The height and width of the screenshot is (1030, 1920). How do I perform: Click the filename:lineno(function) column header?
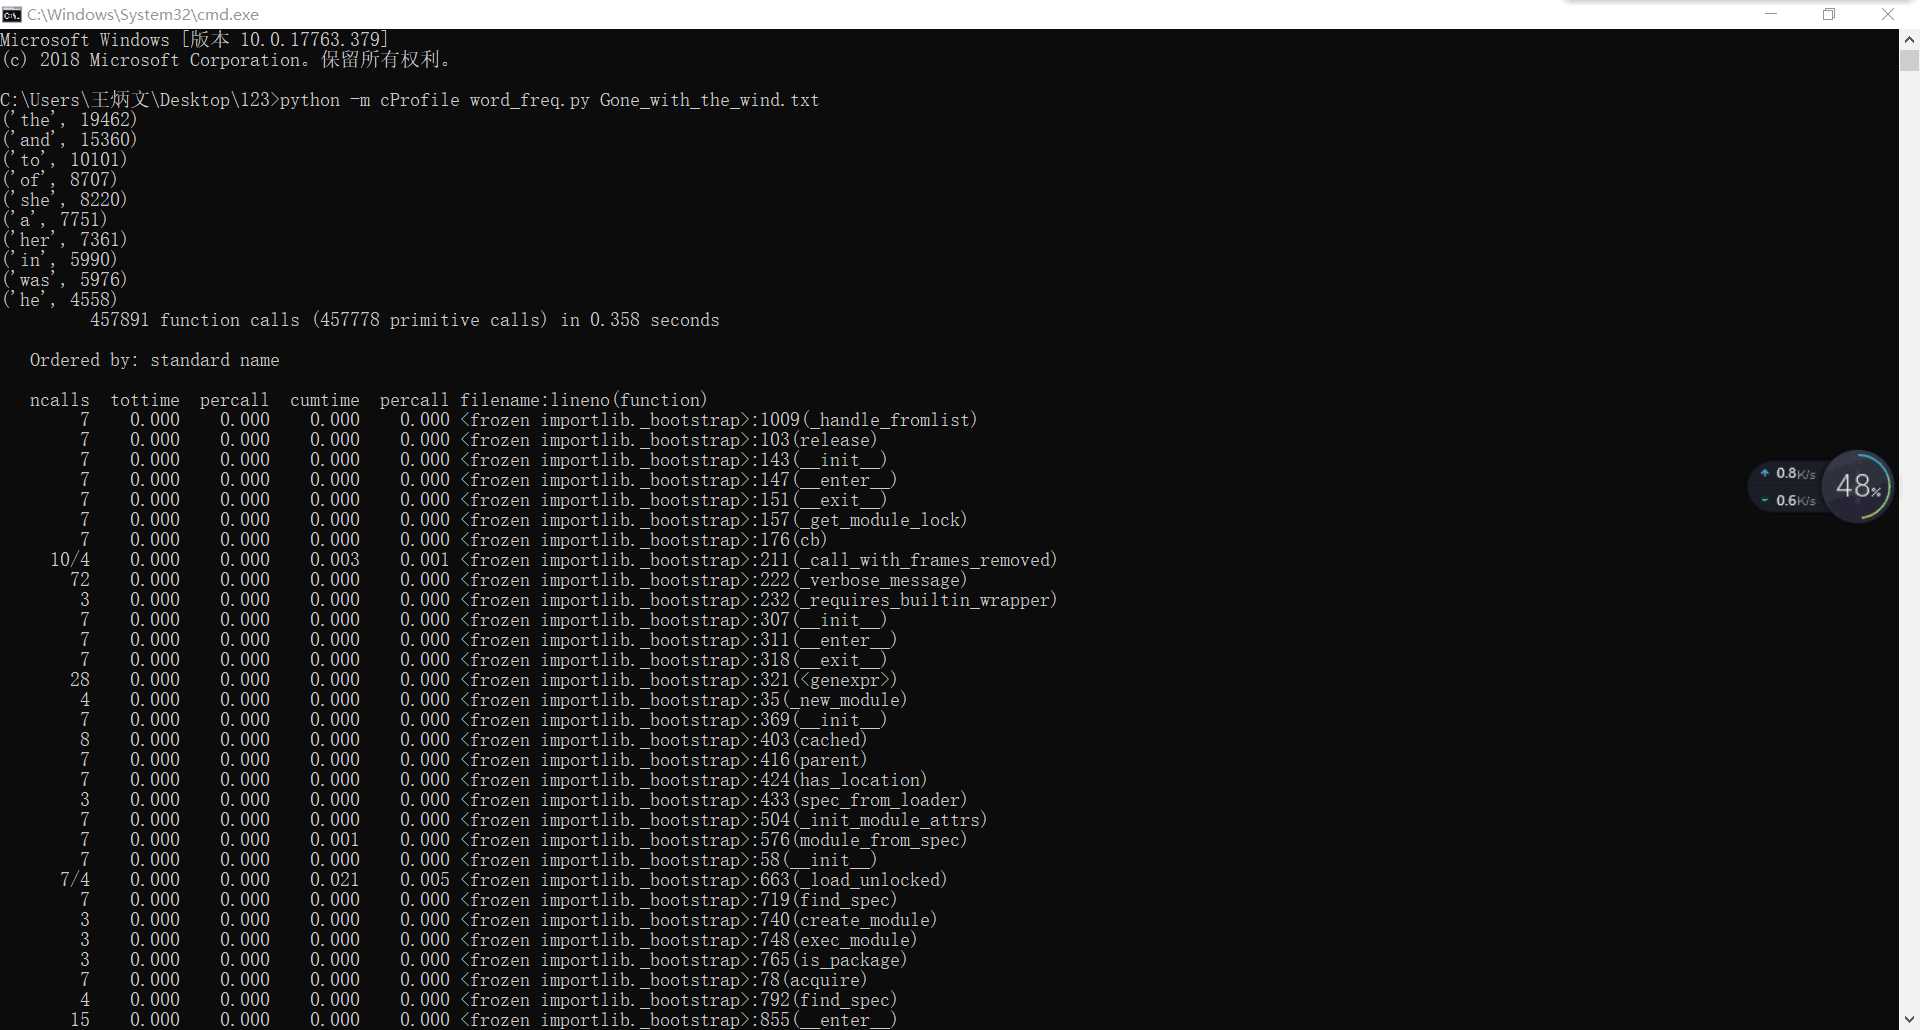coord(584,400)
